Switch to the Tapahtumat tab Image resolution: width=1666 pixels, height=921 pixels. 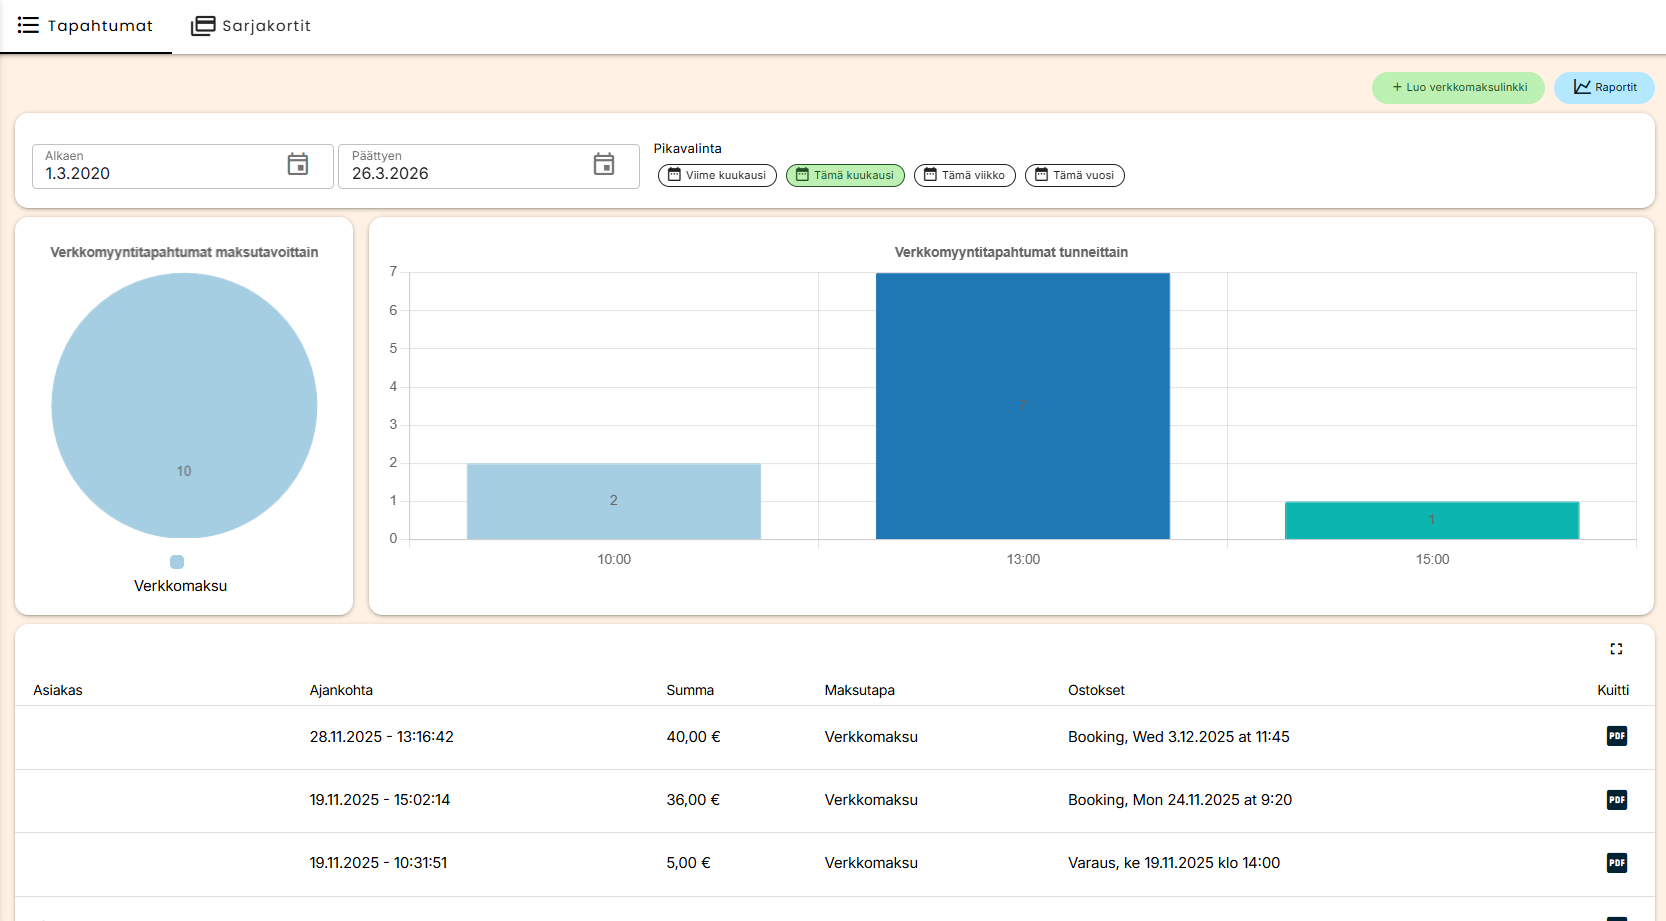pos(86,26)
